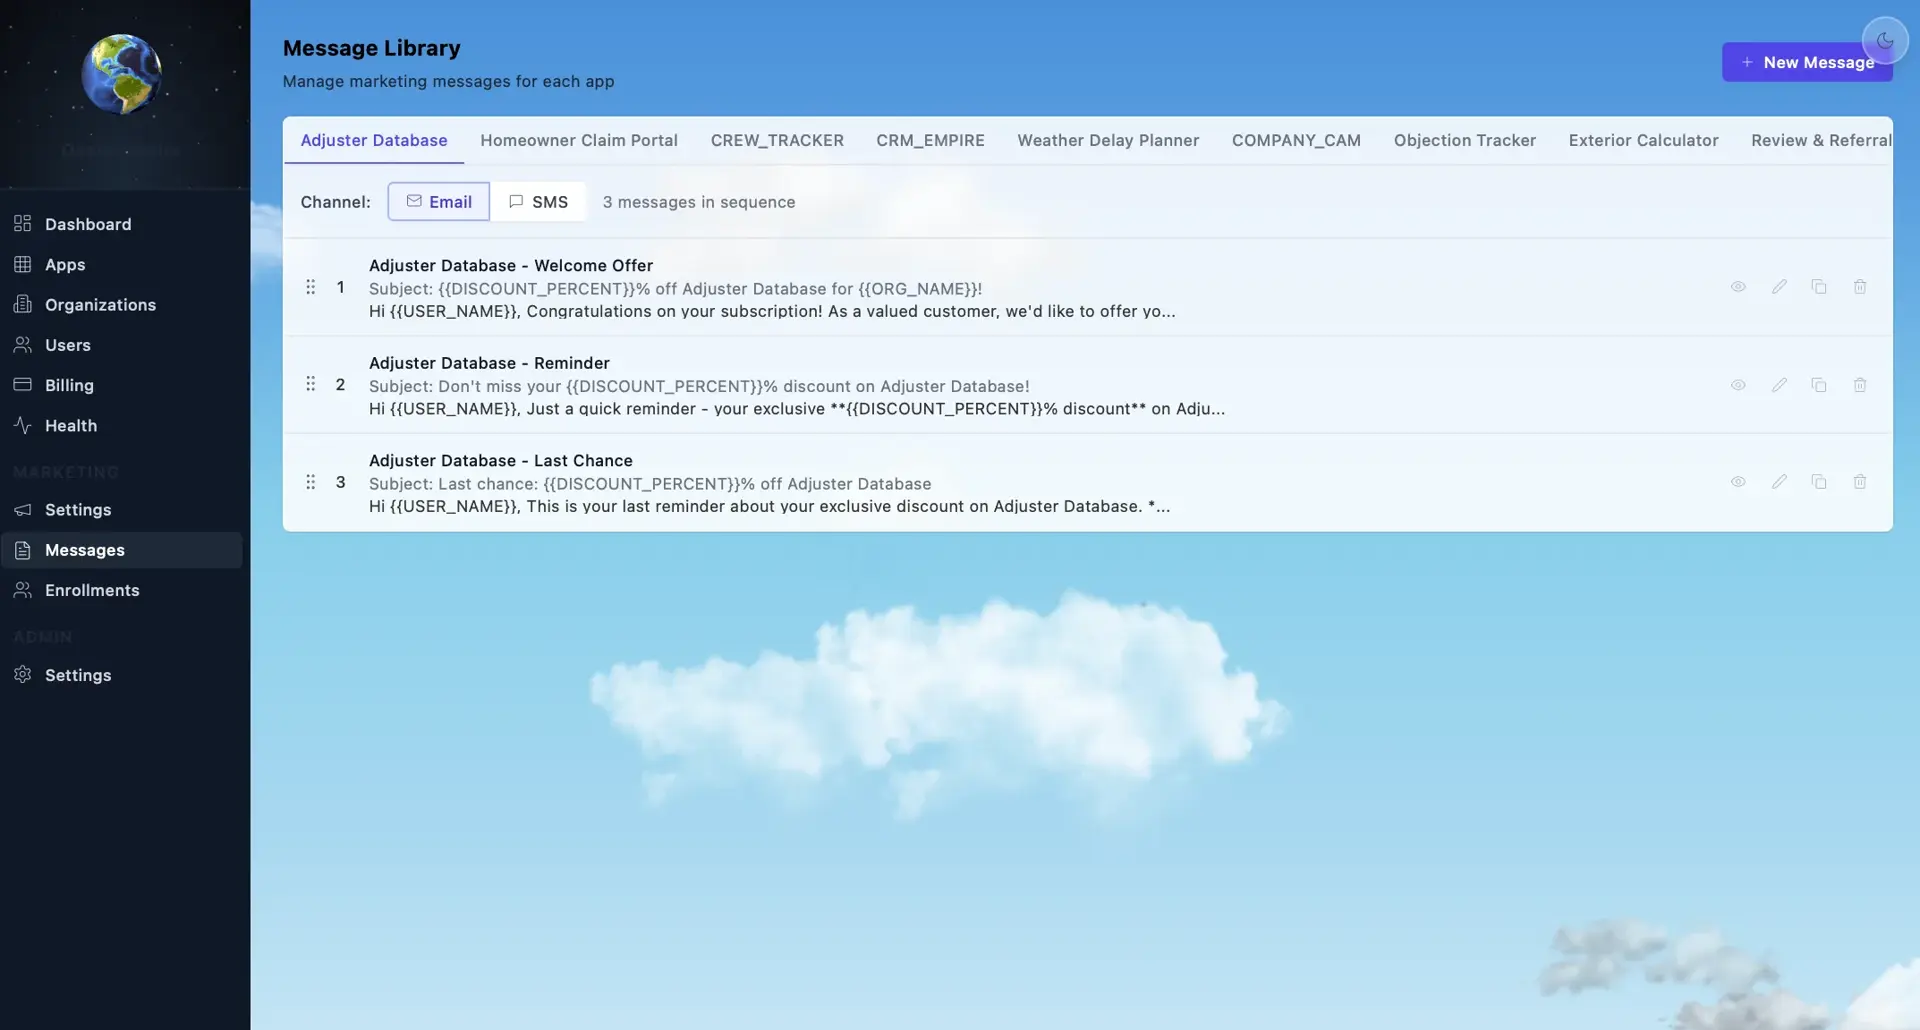The width and height of the screenshot is (1920, 1030).
Task: Click the Organizations building icon
Action: click(x=22, y=304)
